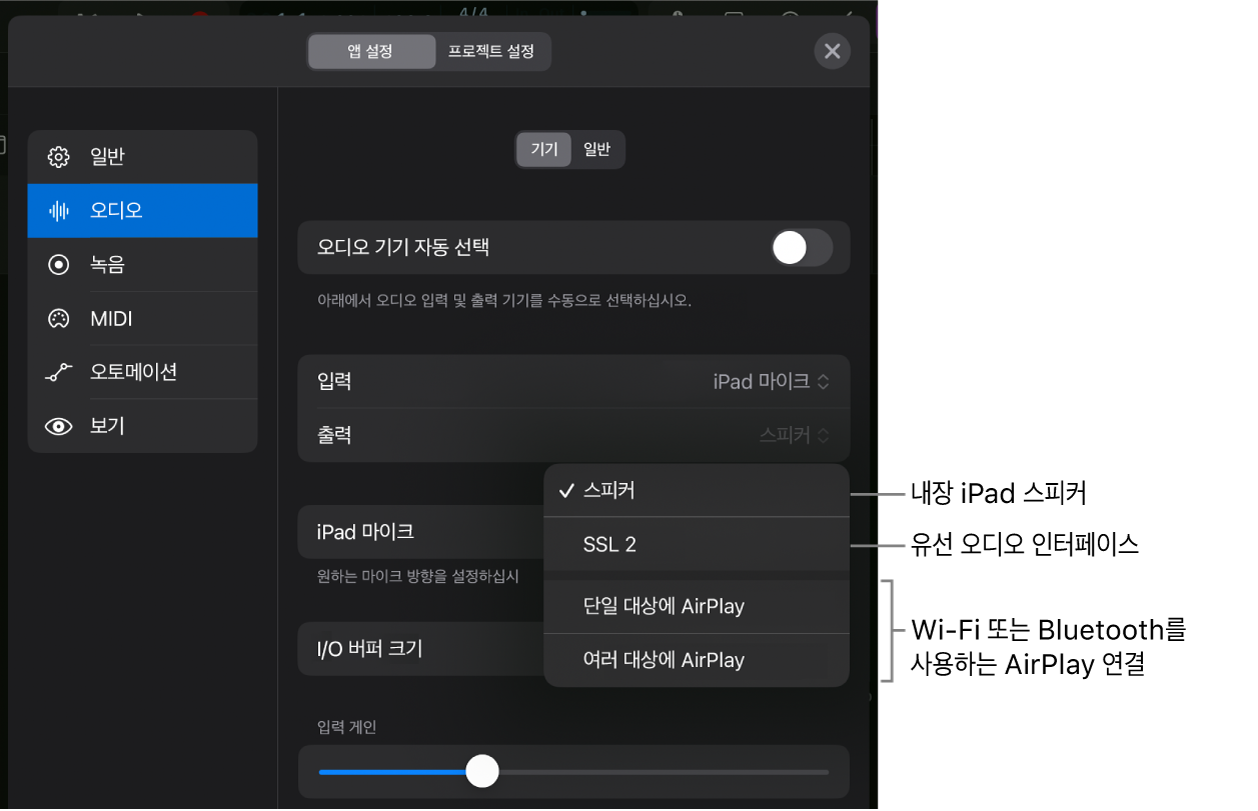Open the 일반 settings via gear icon

[x=59, y=156]
